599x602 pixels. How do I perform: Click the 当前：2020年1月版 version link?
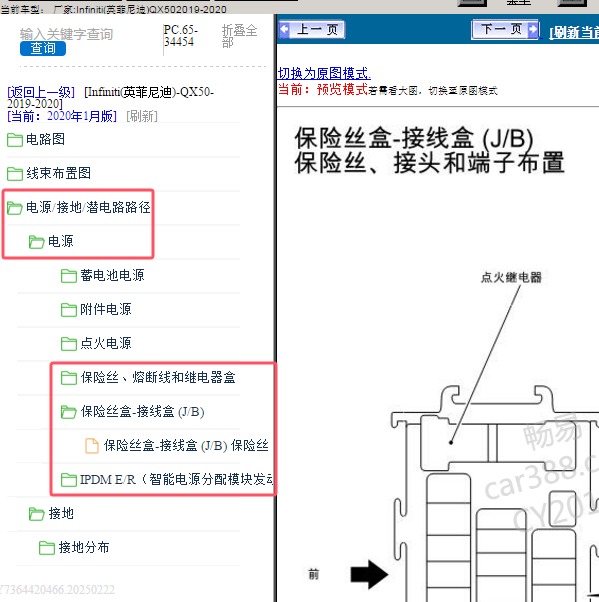click(62, 116)
